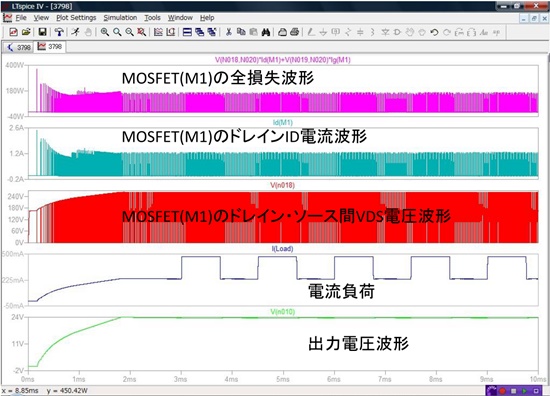This screenshot has width=550, height=396.
Task: Click the Save floppy disk icon
Action: tap(42, 32)
